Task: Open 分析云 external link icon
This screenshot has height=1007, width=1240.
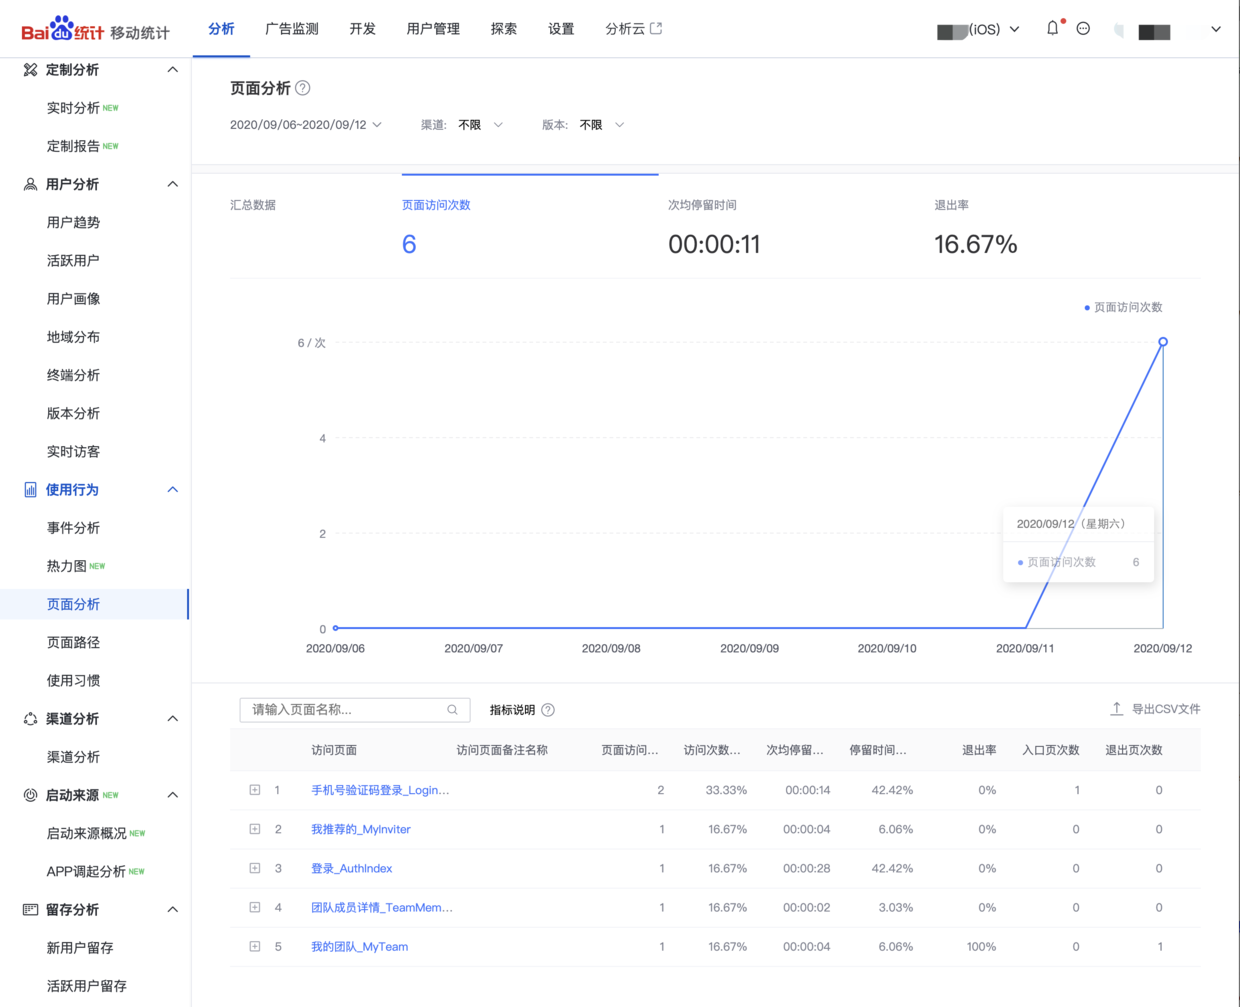Action: click(x=656, y=29)
